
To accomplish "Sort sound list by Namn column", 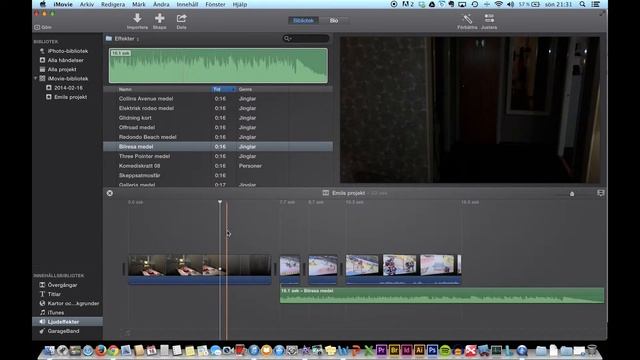I will pyautogui.click(x=125, y=89).
